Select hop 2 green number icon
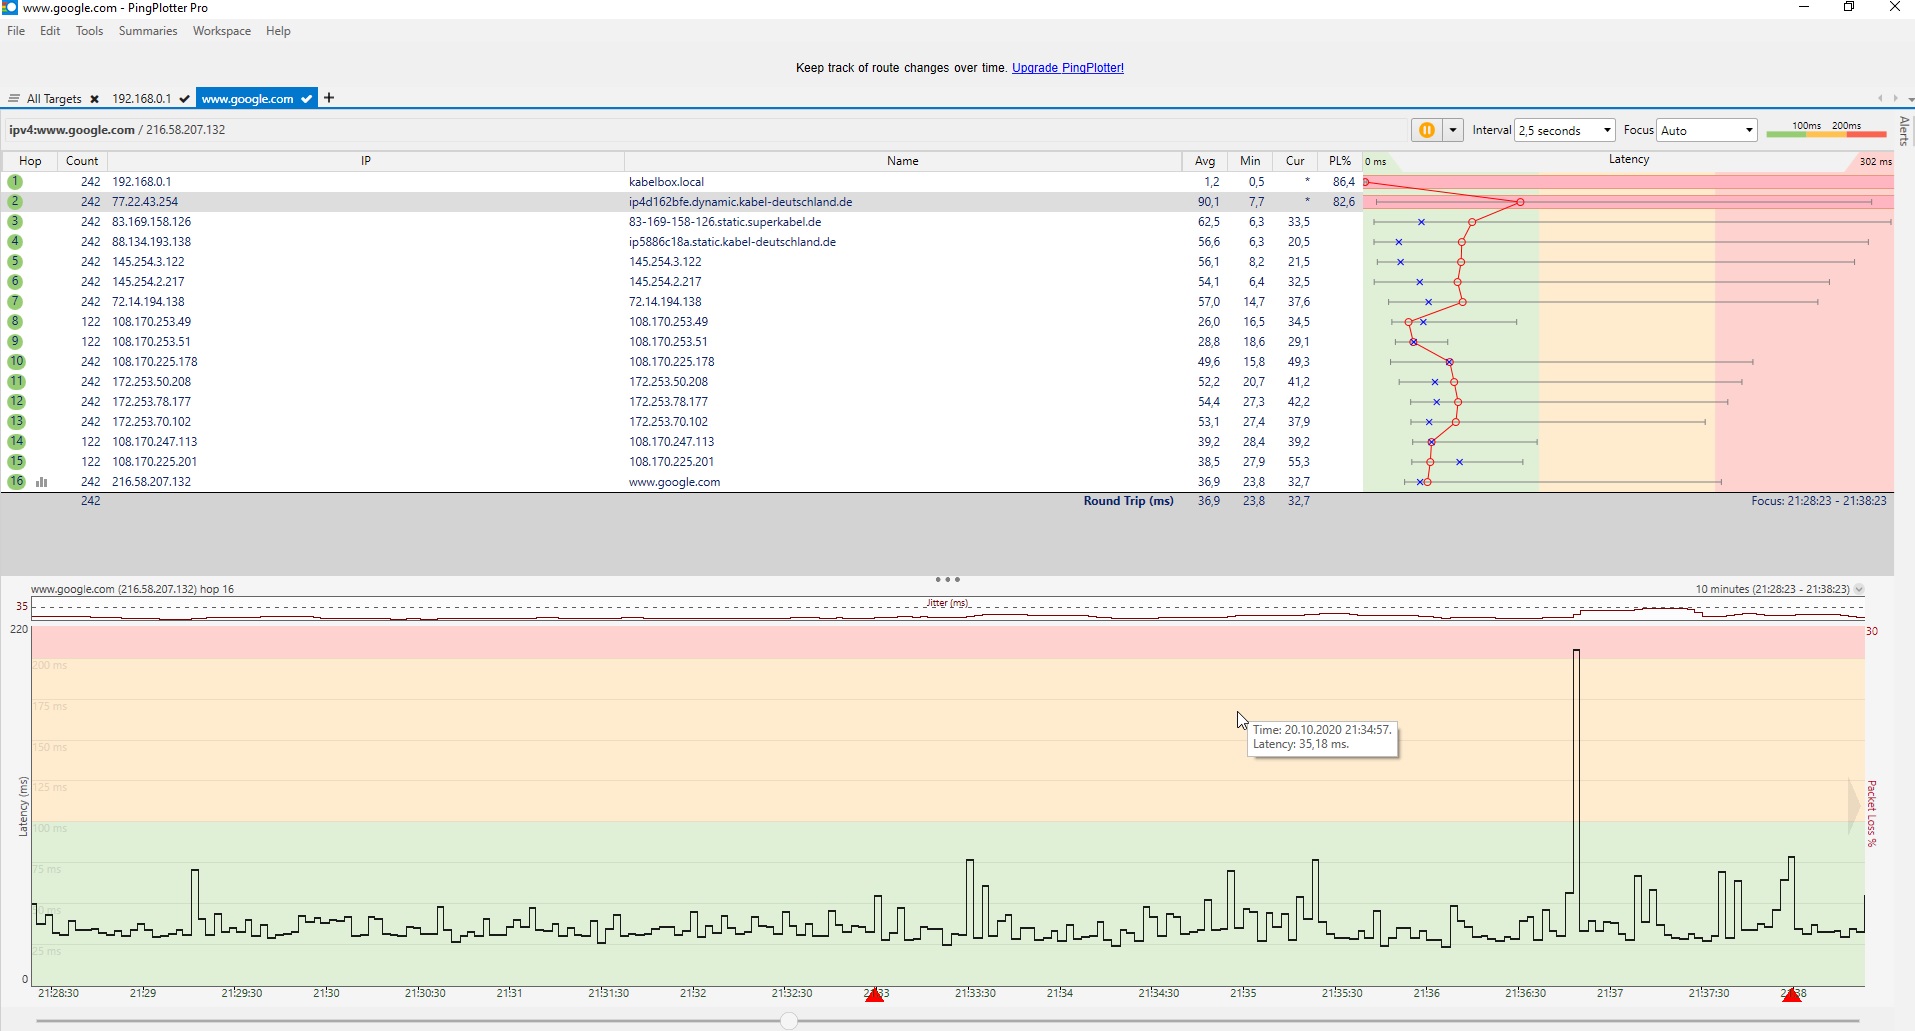 pyautogui.click(x=15, y=202)
